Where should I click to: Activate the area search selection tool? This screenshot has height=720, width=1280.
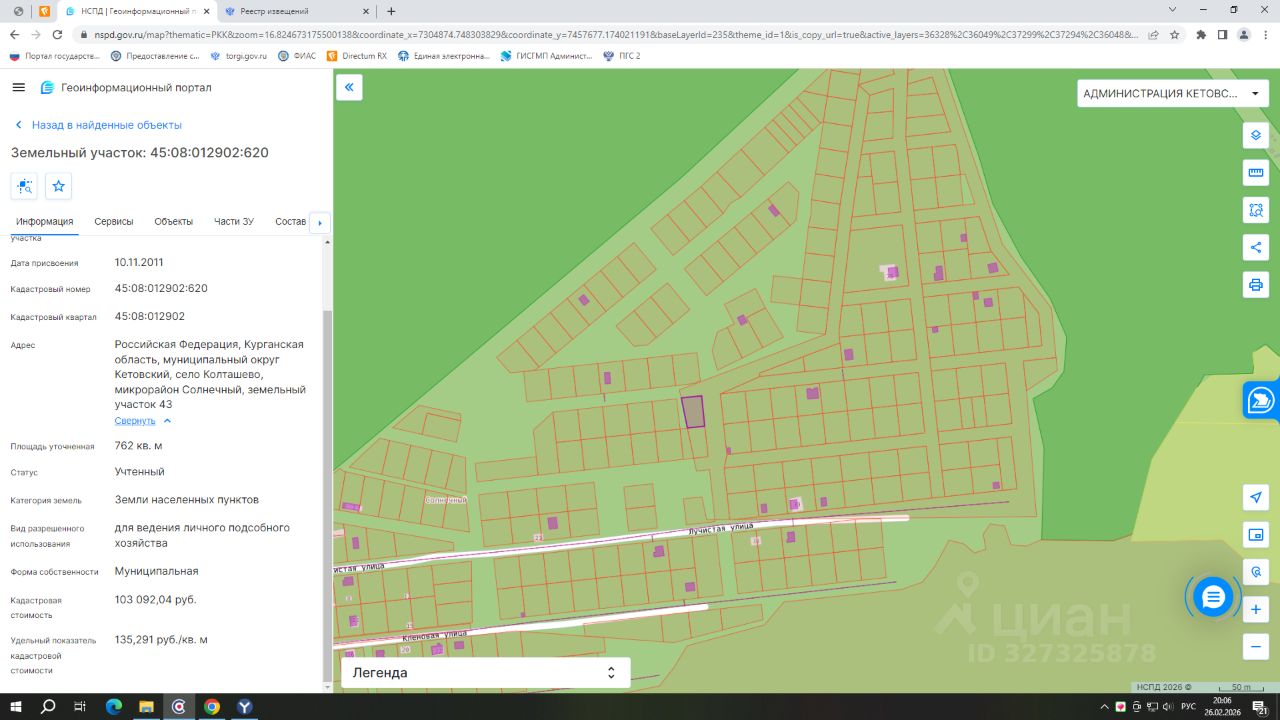(1256, 210)
